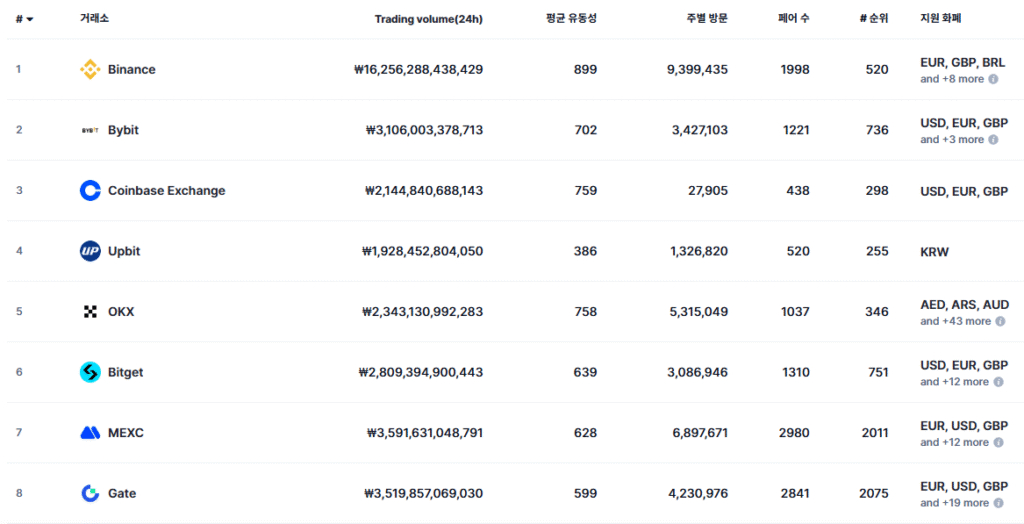1024x524 pixels.
Task: Open the Coinbase Exchange name link
Action: [x=166, y=191]
